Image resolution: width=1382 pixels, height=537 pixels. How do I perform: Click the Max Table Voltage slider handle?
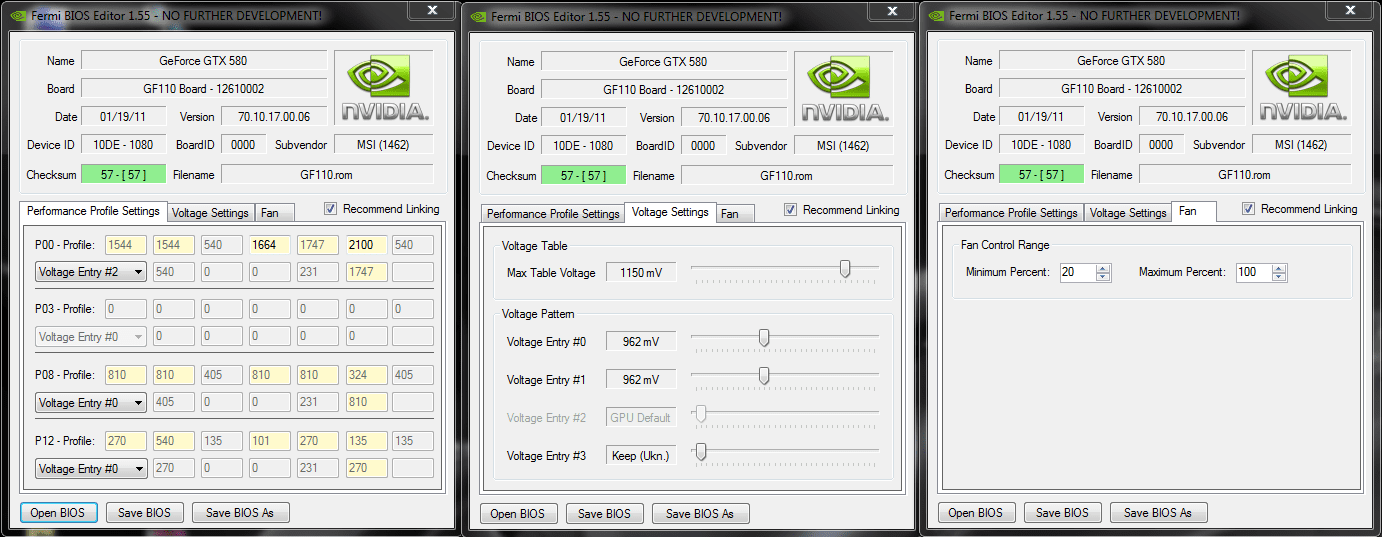[x=845, y=268]
